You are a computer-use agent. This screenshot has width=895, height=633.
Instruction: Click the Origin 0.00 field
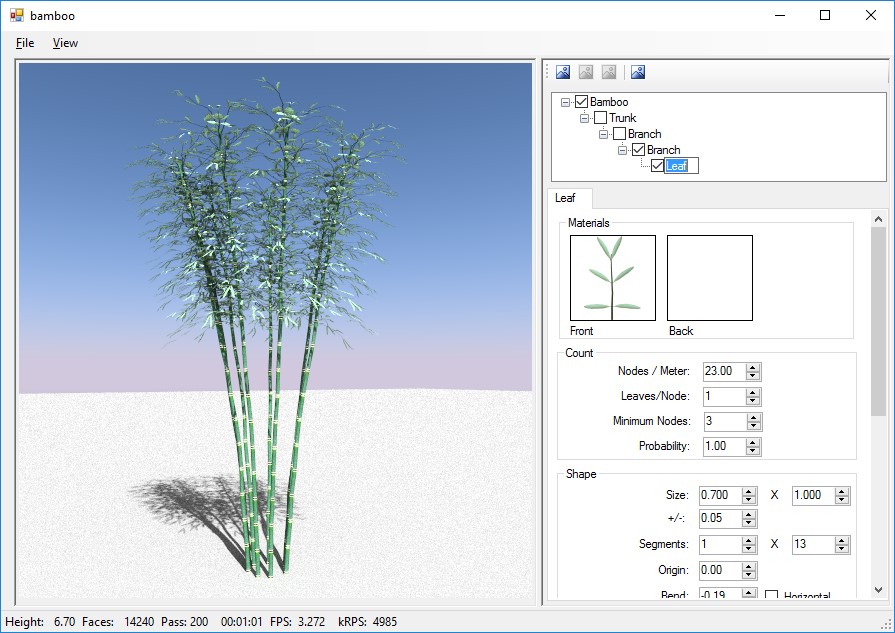[720, 570]
